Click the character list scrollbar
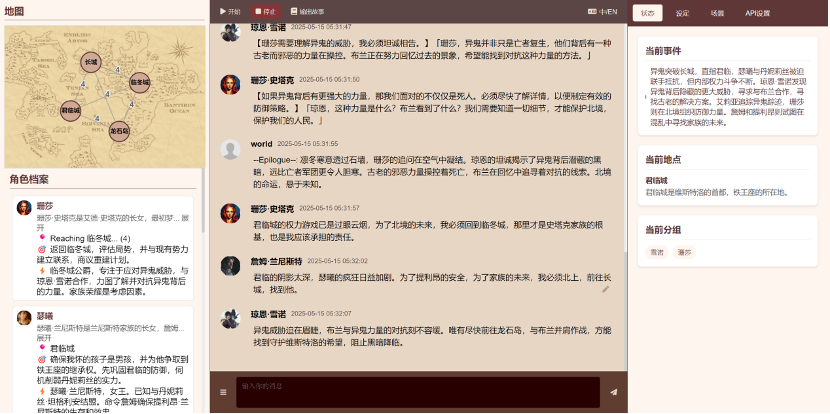 pos(203,201)
